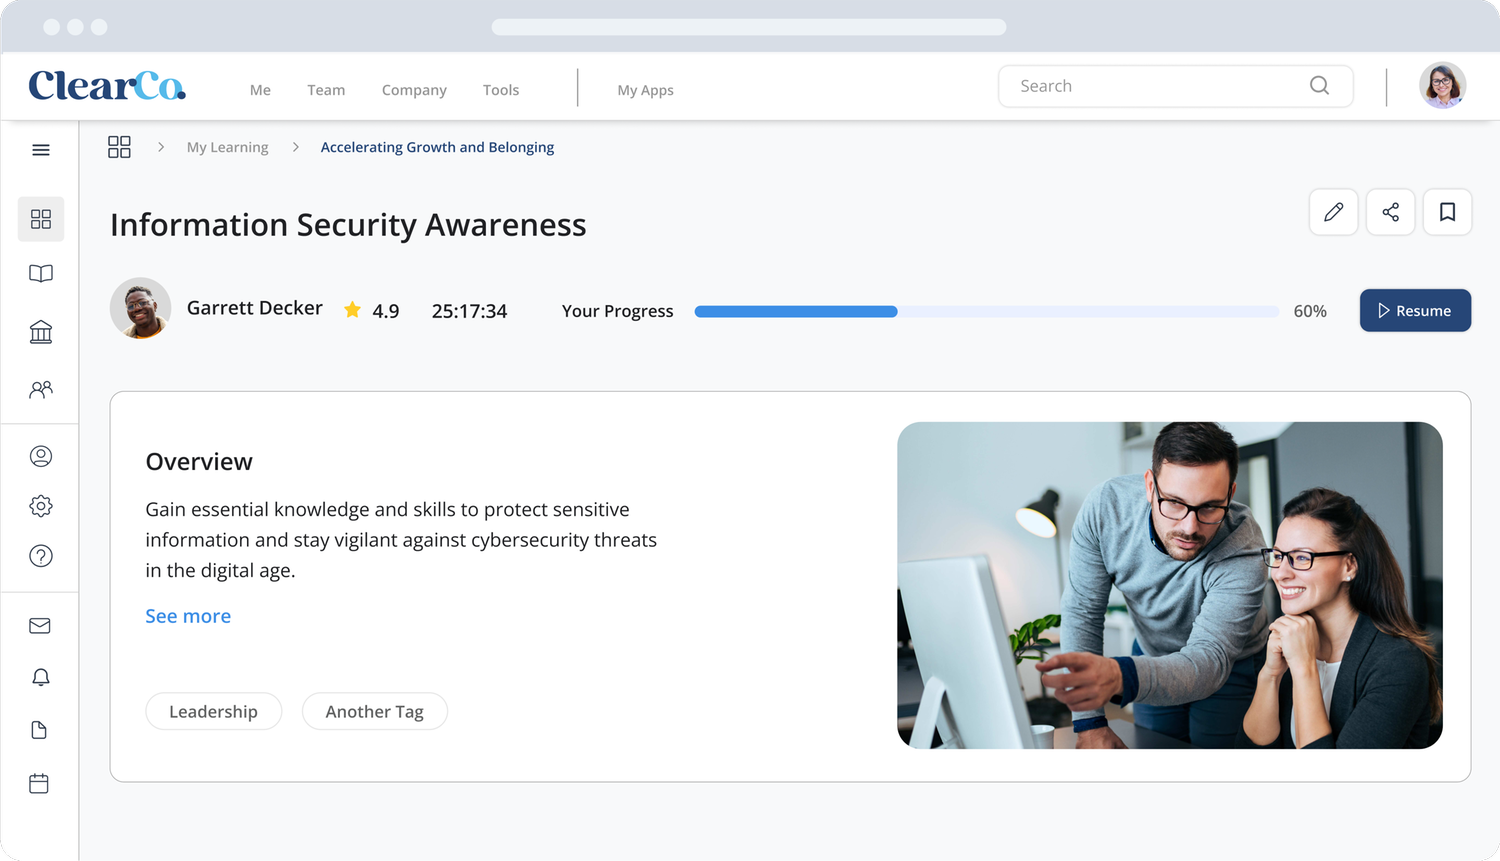Click the gold star rating icon
Screen dimensions: 1500x861
352,310
